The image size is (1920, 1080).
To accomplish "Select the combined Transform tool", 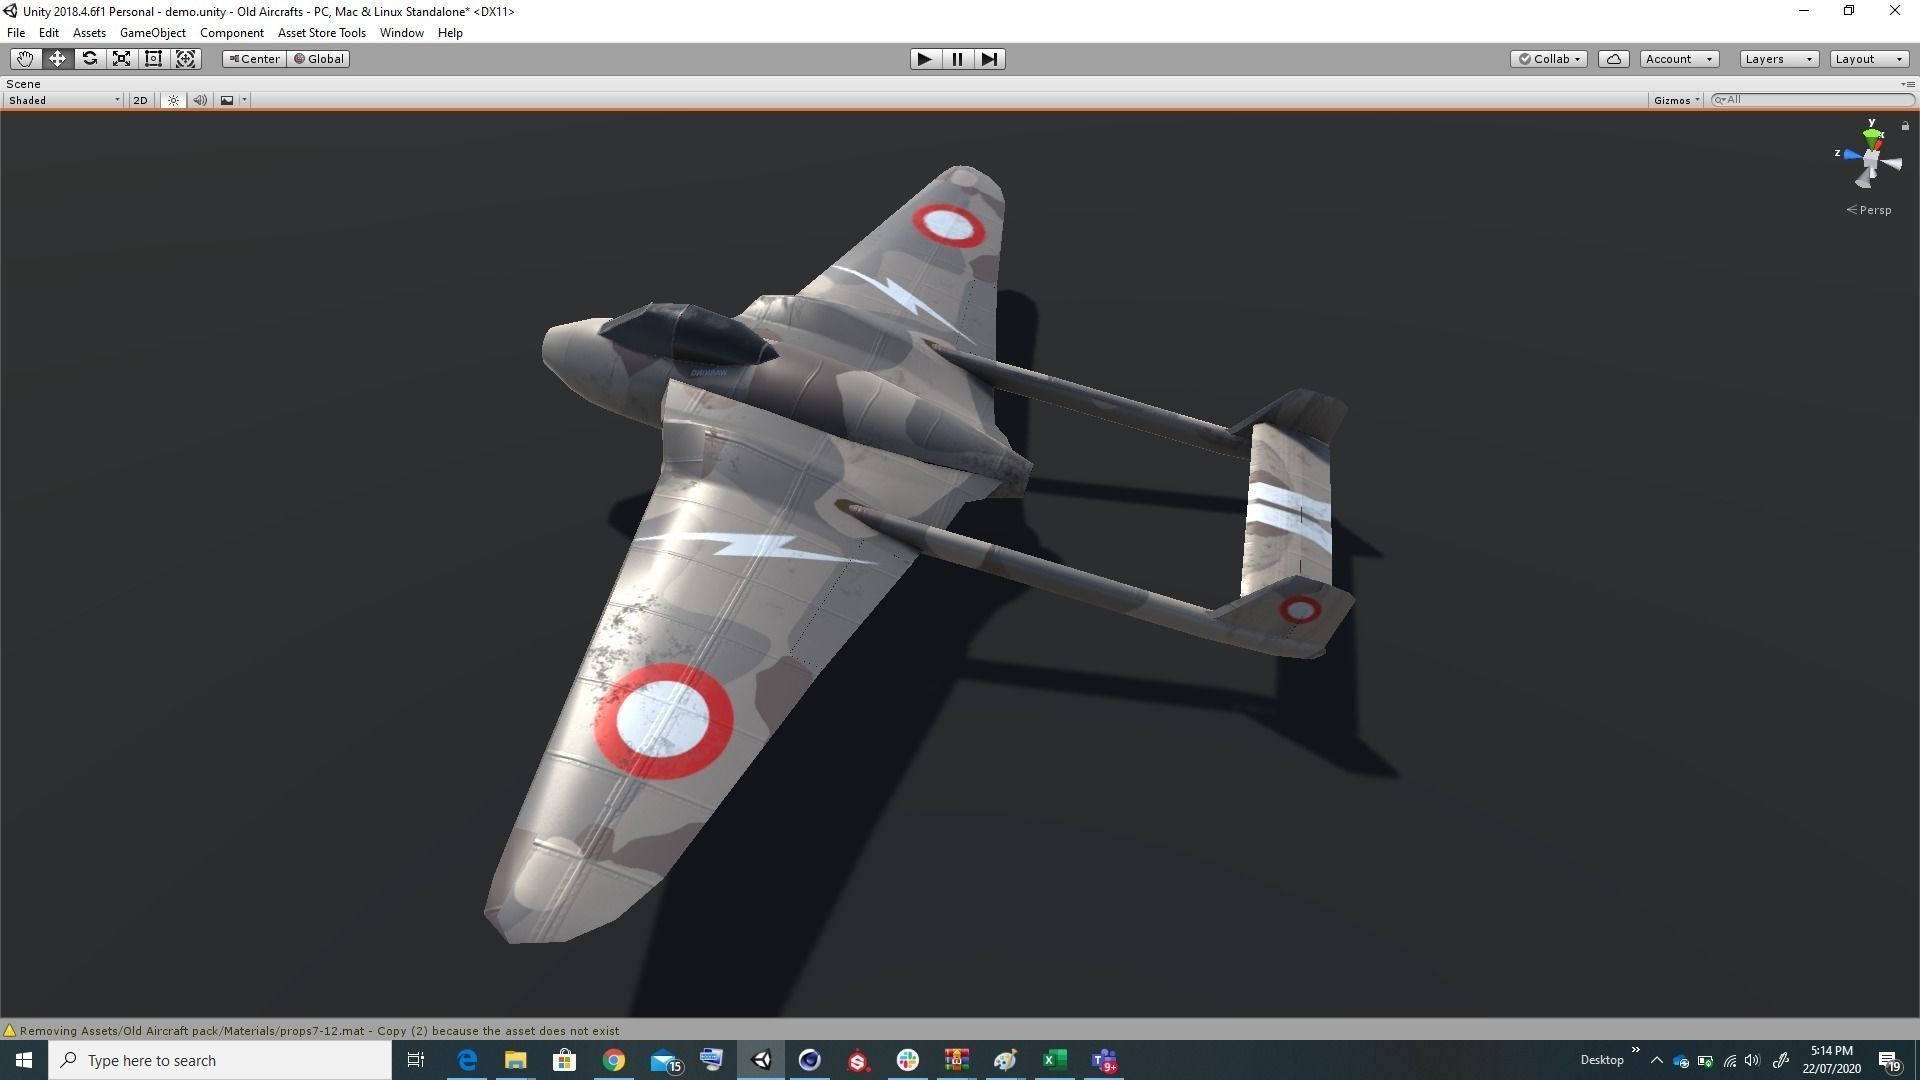I will [x=186, y=59].
